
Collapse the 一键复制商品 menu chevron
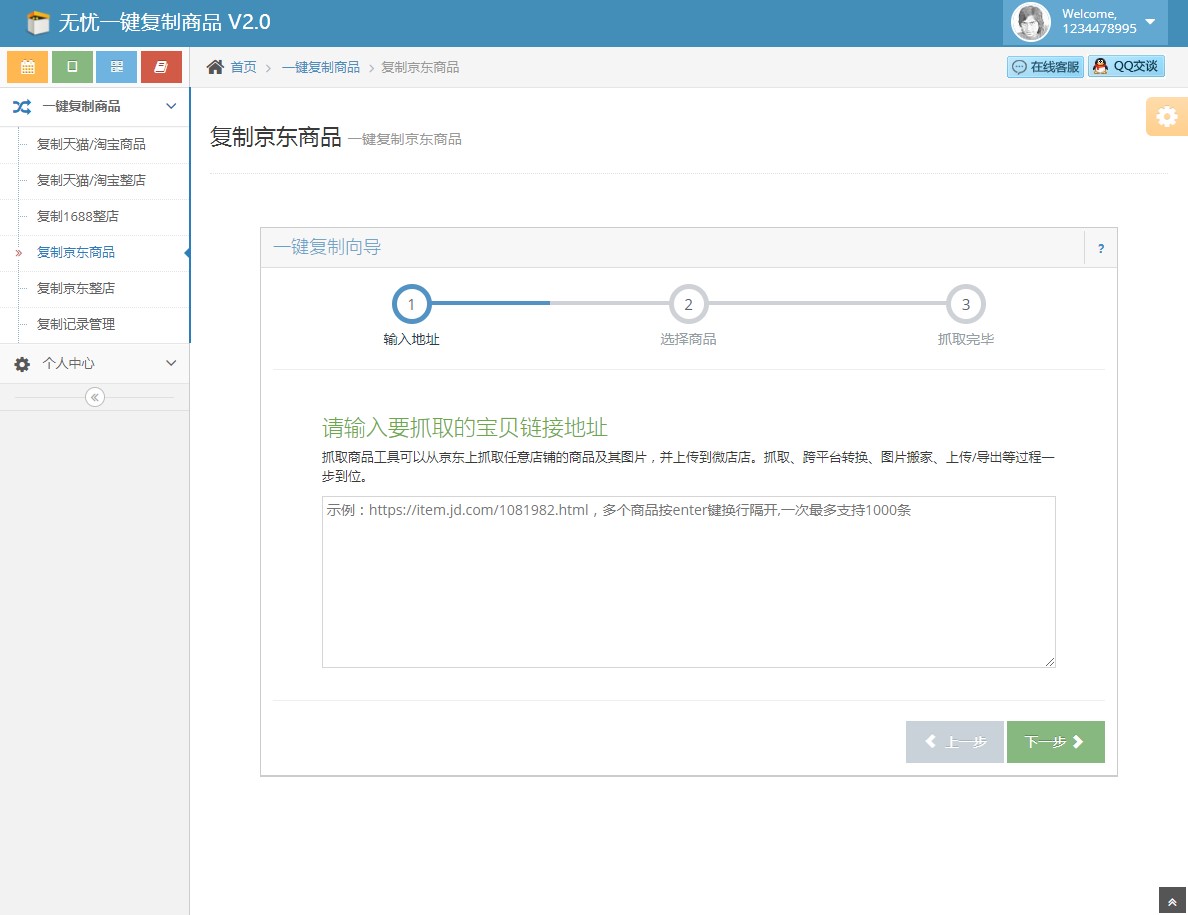click(x=171, y=106)
